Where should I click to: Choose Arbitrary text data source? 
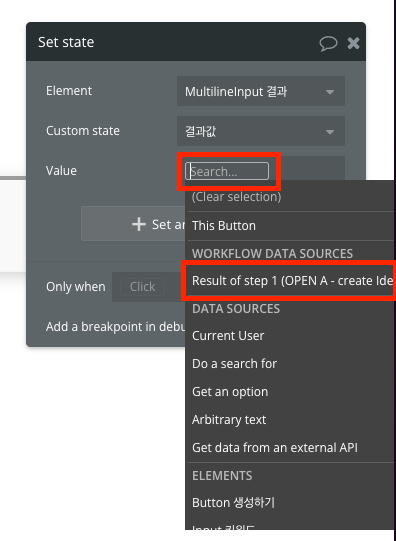coord(229,420)
